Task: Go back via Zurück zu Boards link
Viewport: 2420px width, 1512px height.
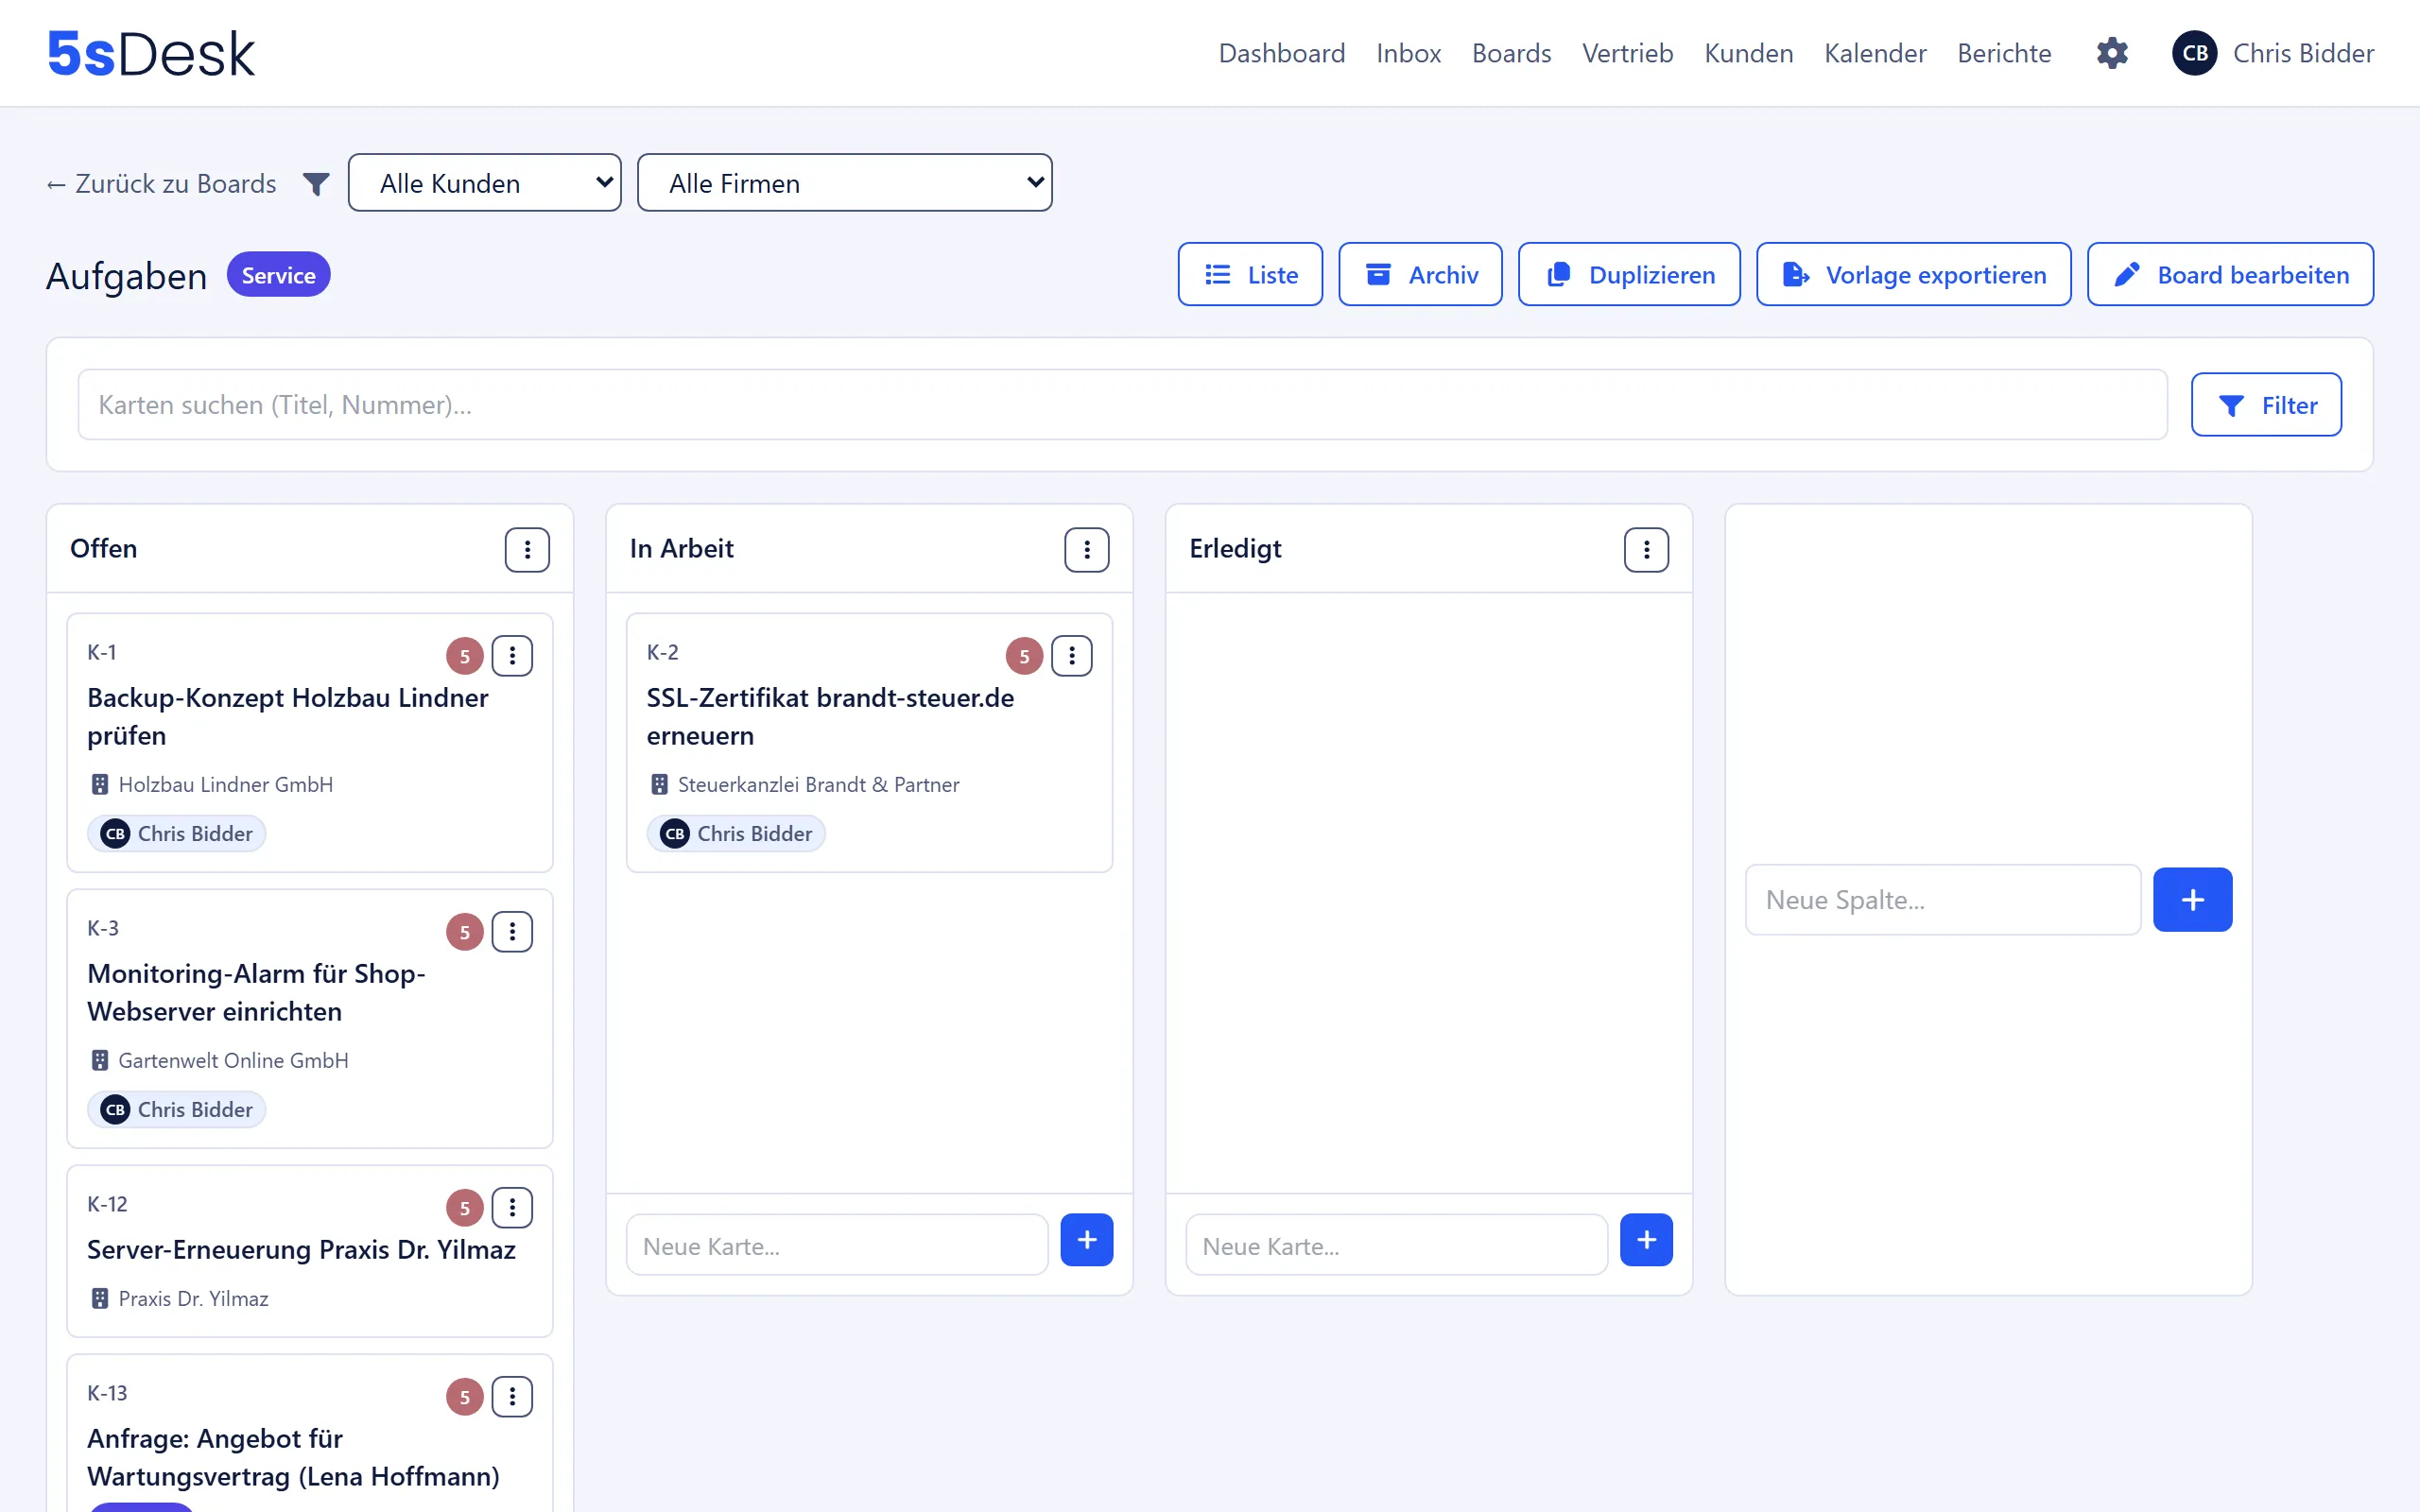Action: coord(161,184)
